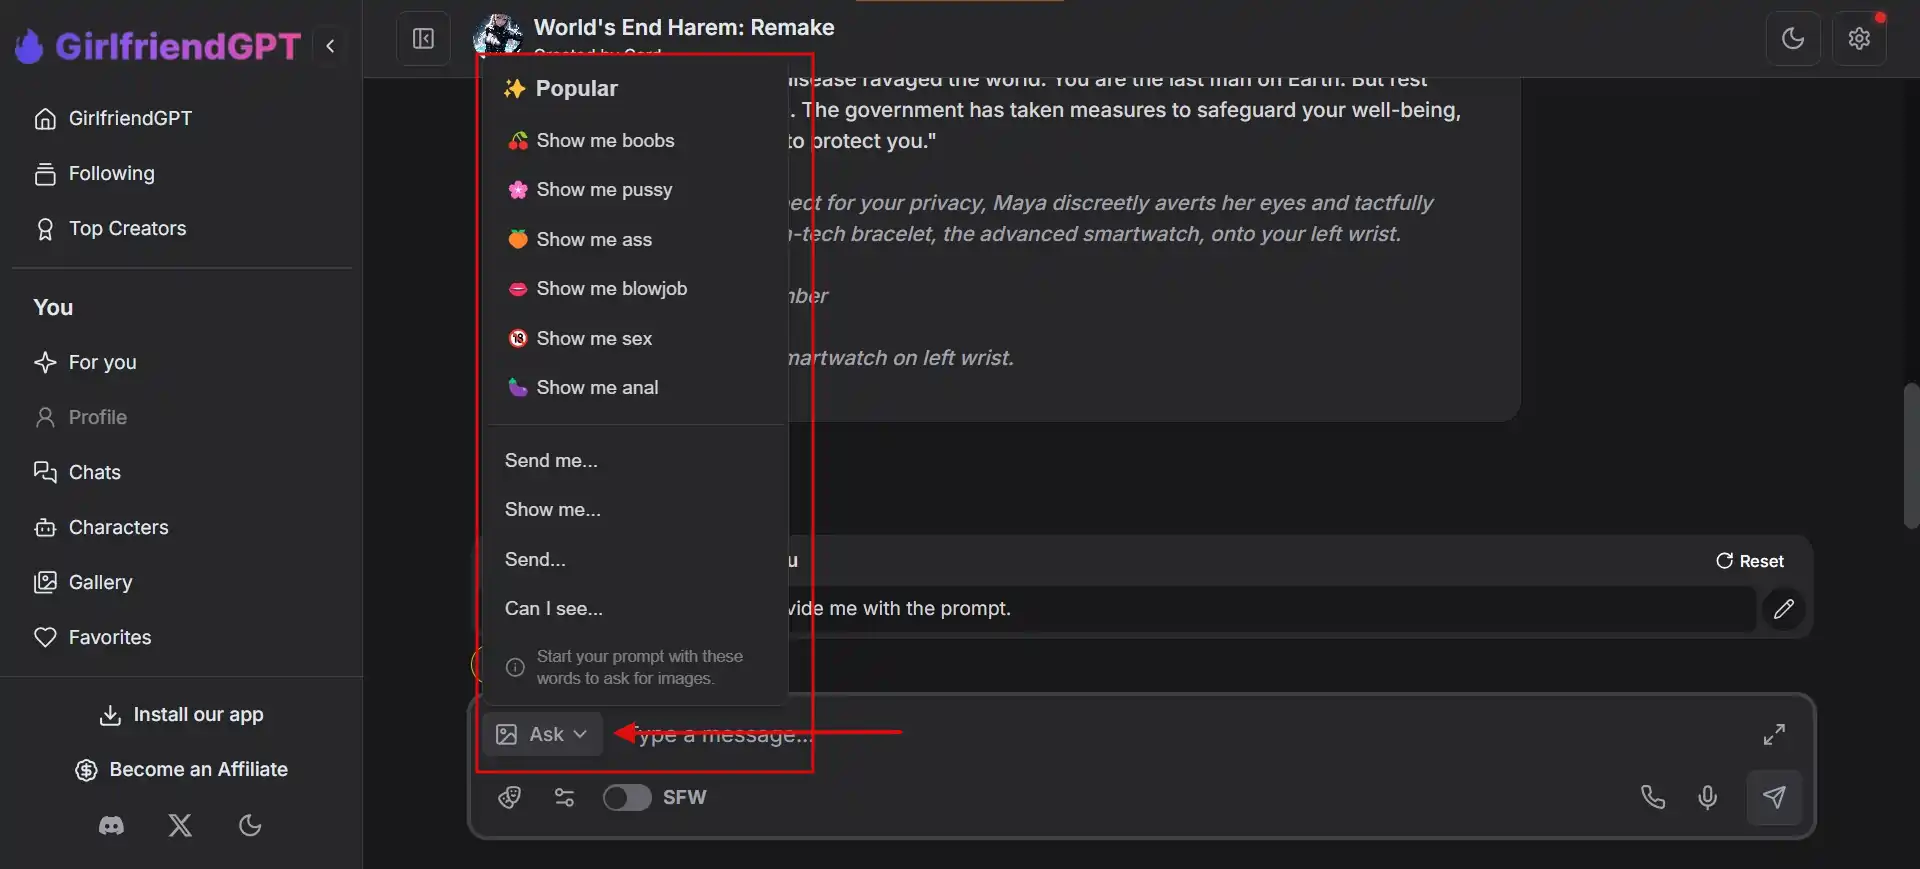Viewport: 1920px width, 869px height.
Task: Click the Popular heading sparkle icon
Action: (514, 88)
